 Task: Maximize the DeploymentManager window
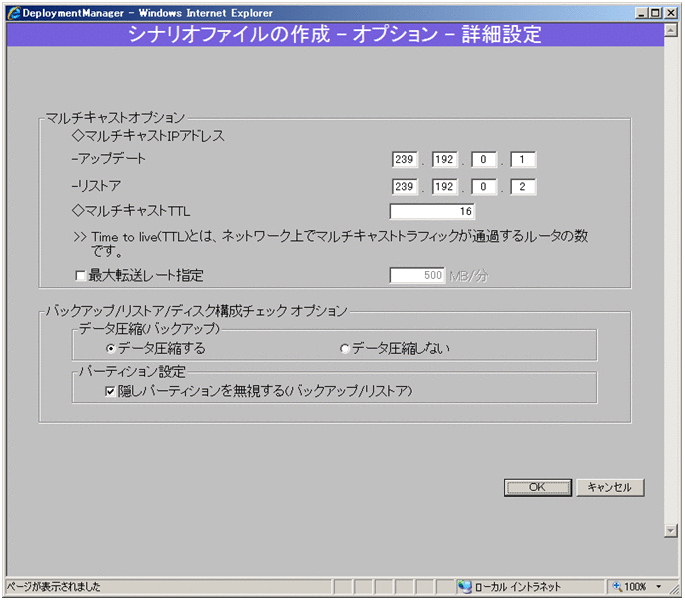click(655, 13)
